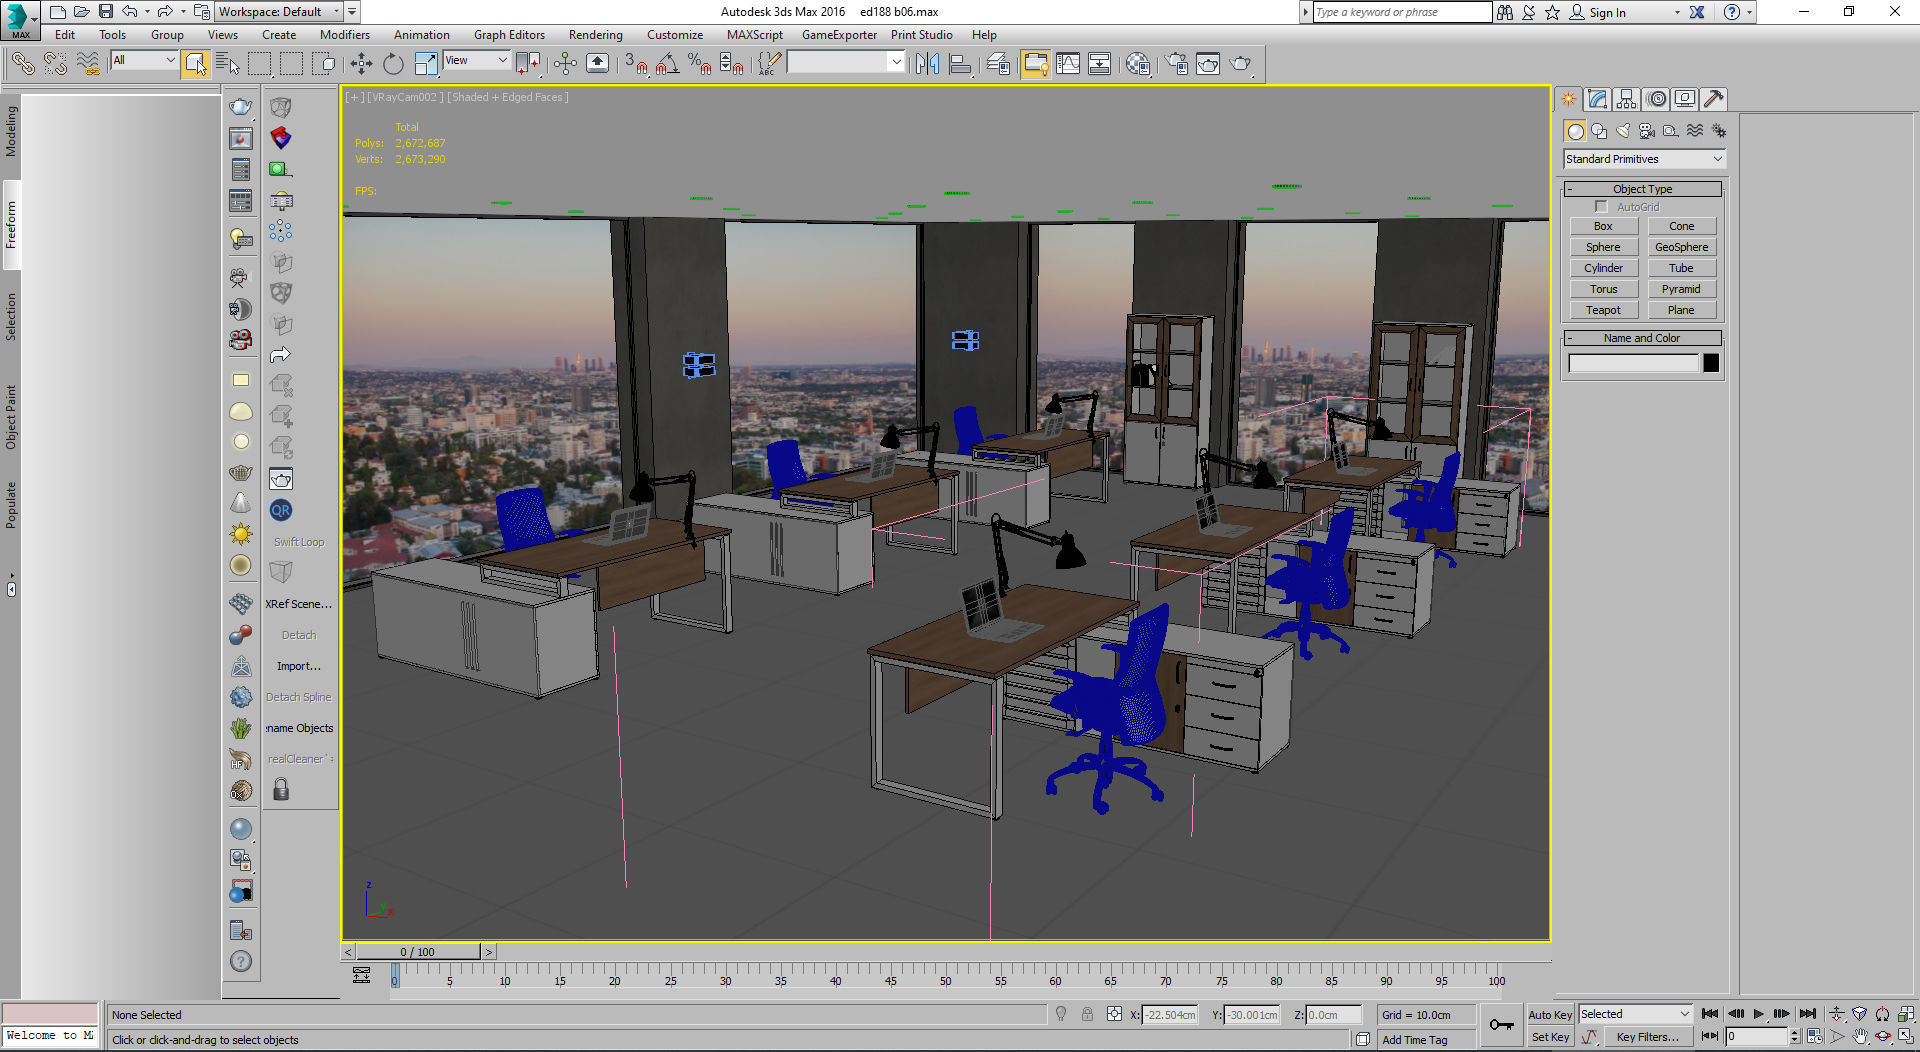This screenshot has height=1052, width=1920.
Task: Click Bind to Space Warp icon
Action: [x=88, y=64]
